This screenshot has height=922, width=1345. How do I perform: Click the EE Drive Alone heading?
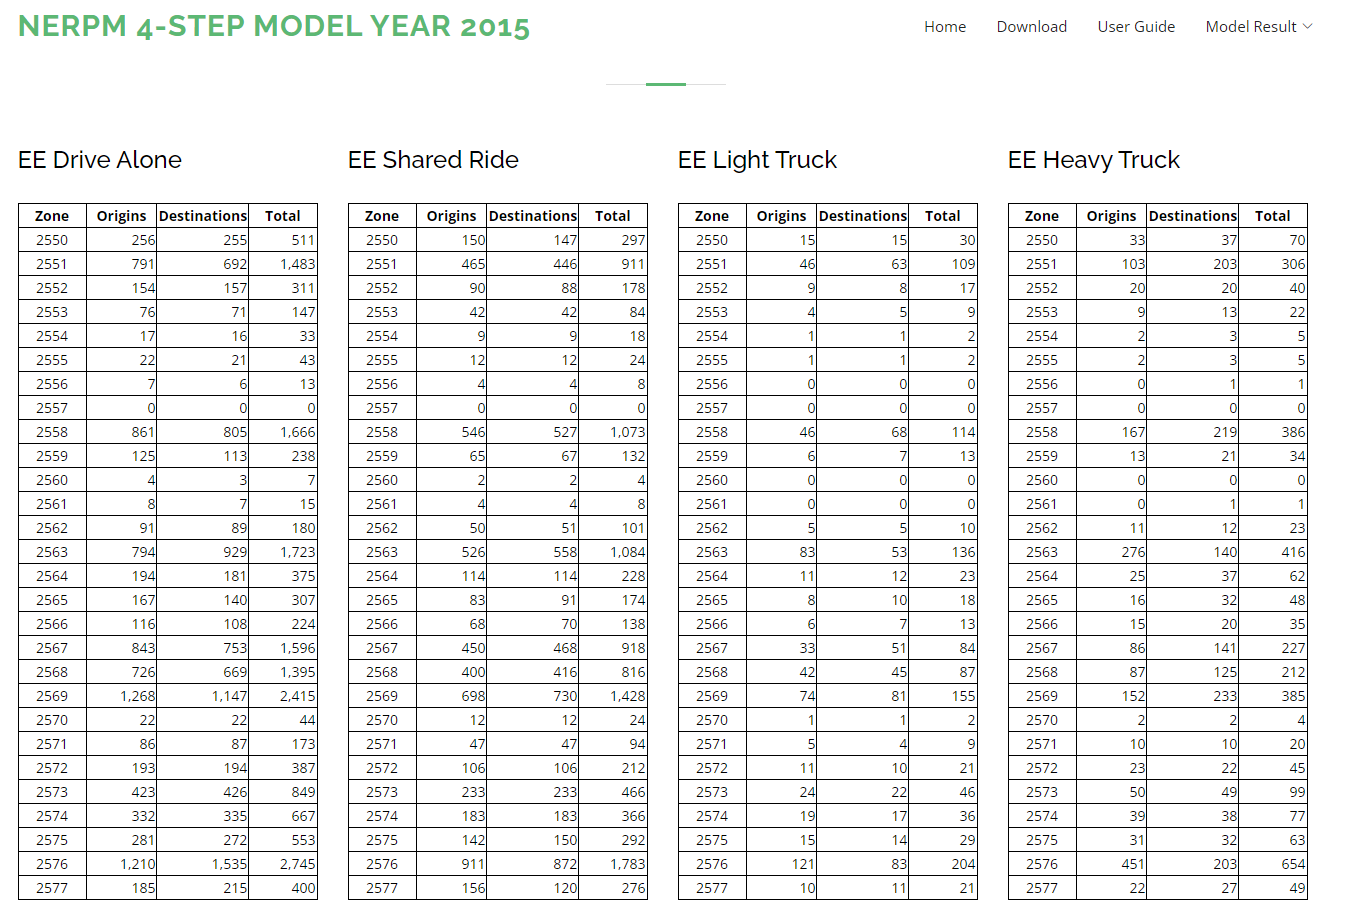click(x=100, y=160)
